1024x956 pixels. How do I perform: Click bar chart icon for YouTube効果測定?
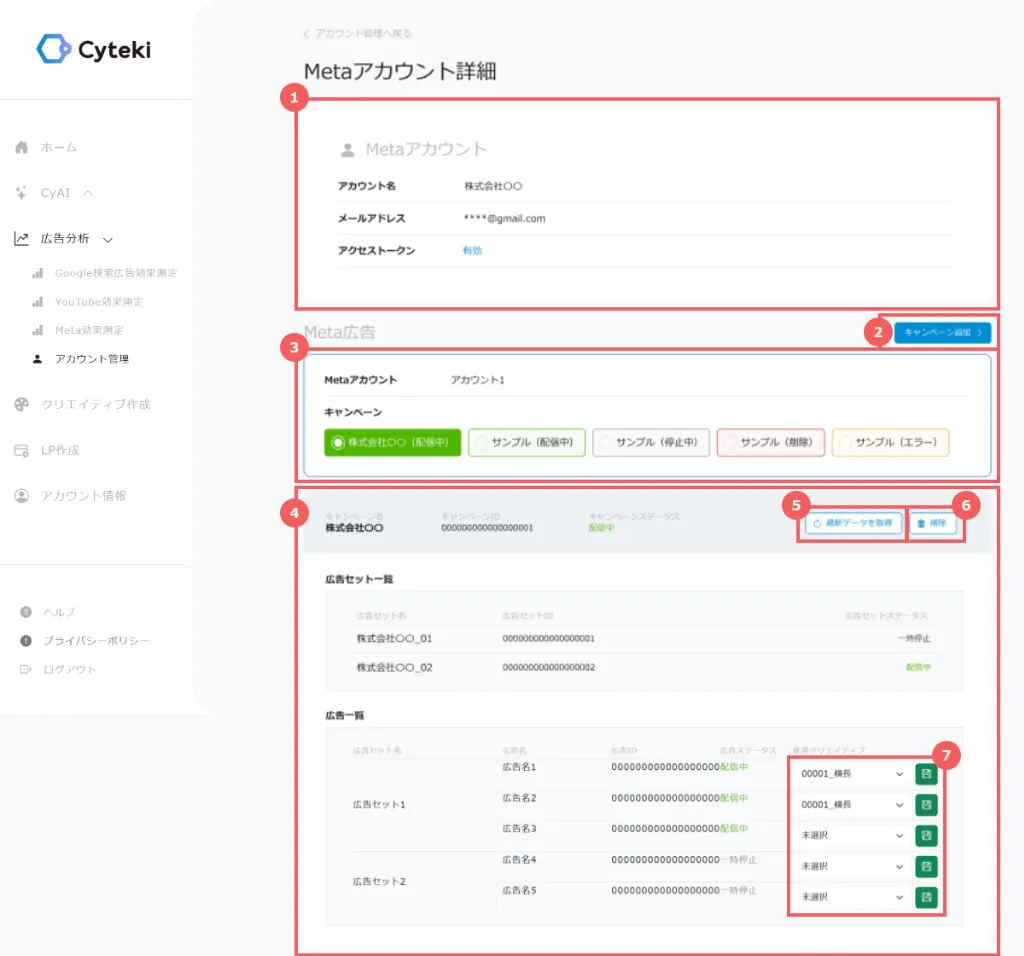click(x=38, y=302)
